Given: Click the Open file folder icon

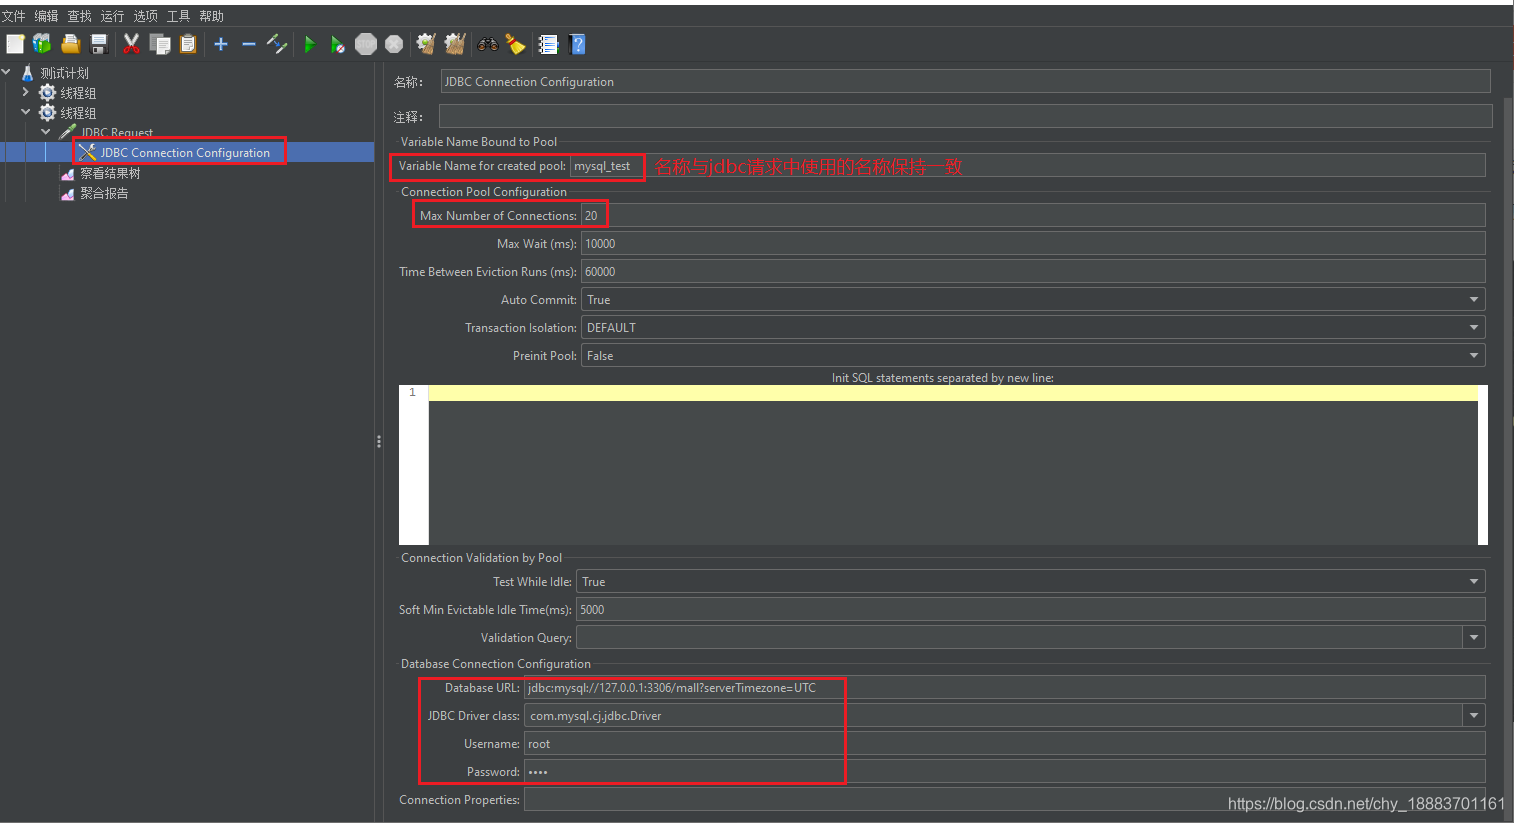Looking at the screenshot, I should 70,44.
